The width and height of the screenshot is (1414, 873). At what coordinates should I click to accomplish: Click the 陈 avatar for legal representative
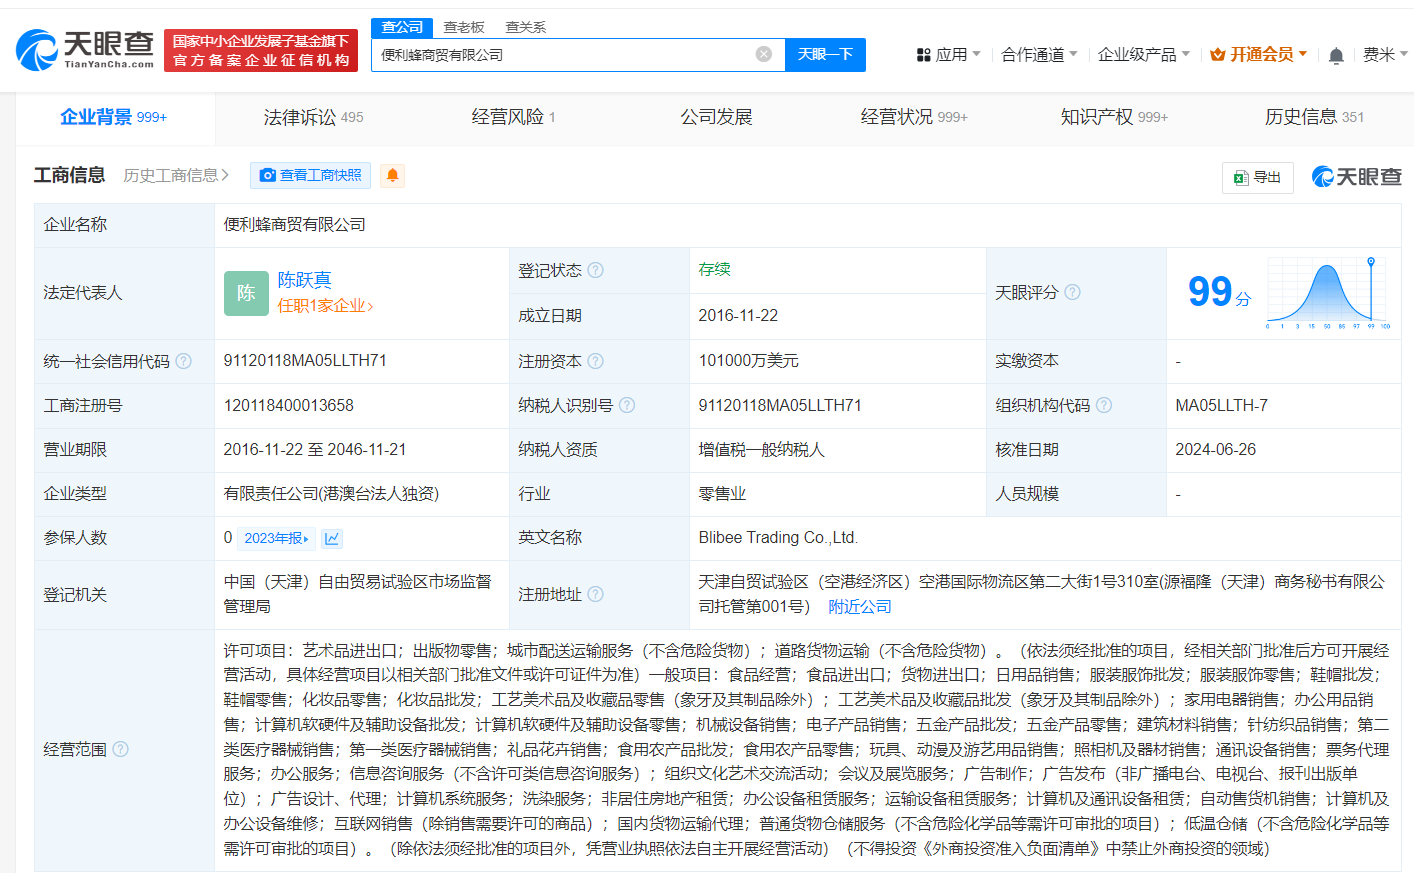click(246, 292)
